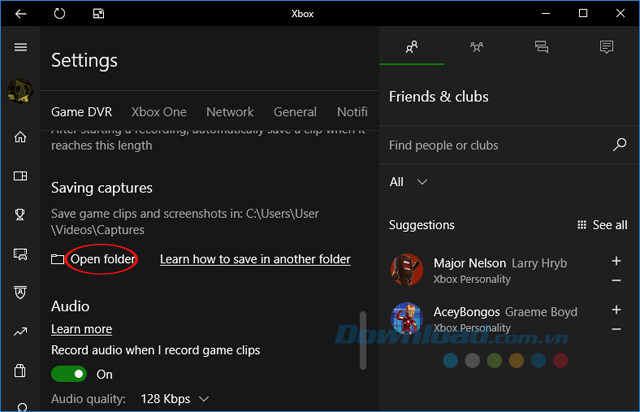
Task: Expand the All friends filter dropdown
Action: tap(409, 182)
